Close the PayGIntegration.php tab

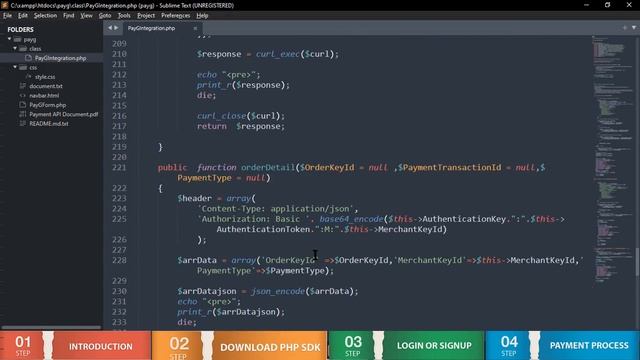[x=195, y=28]
